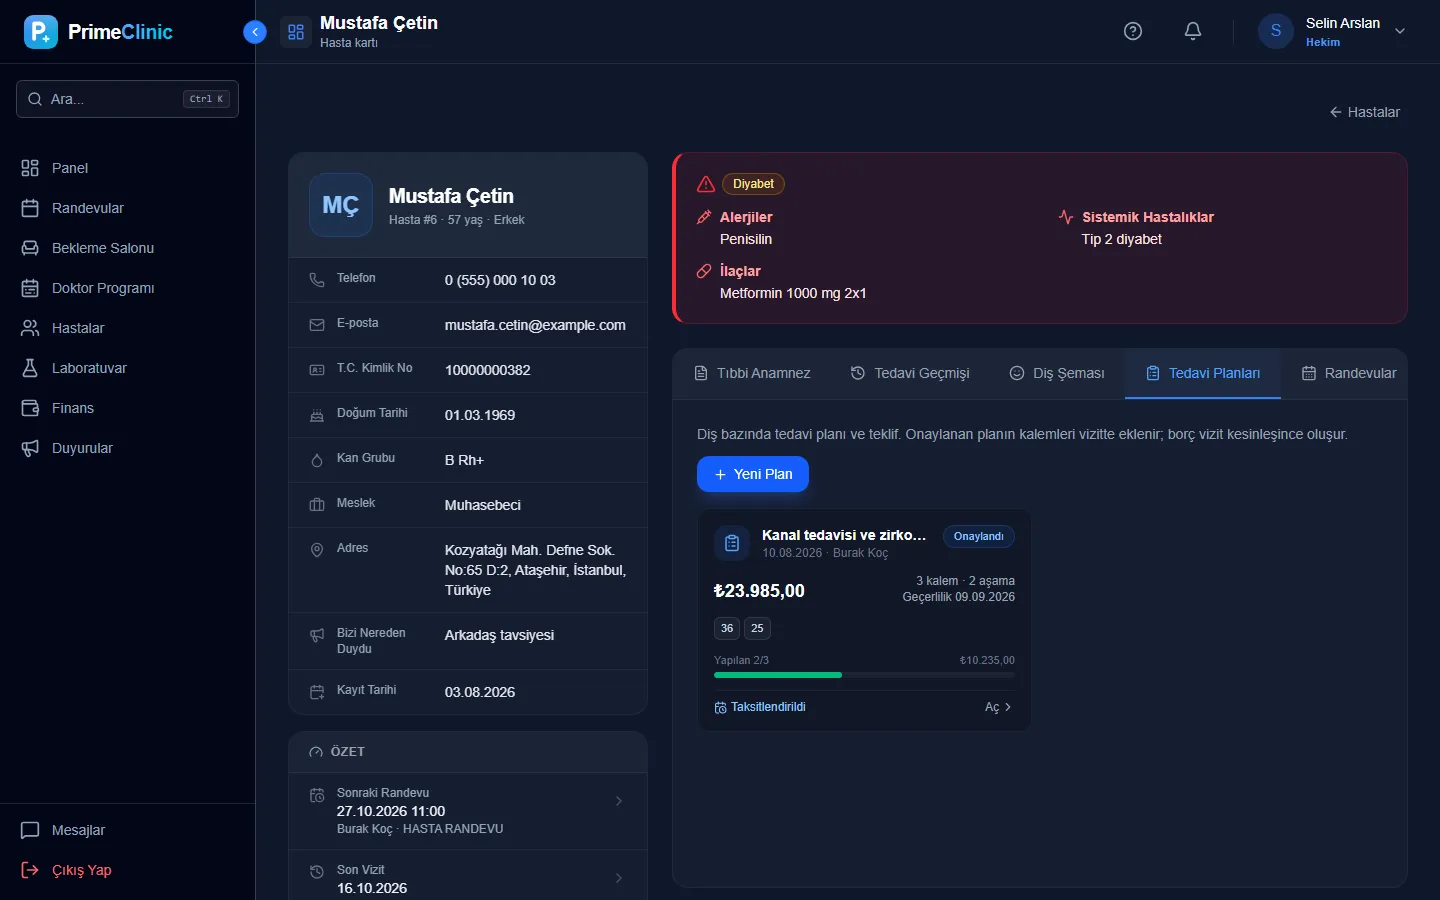Screen dimensions: 1440x900
Task: Go to Panel in the sidebar
Action: click(127, 168)
